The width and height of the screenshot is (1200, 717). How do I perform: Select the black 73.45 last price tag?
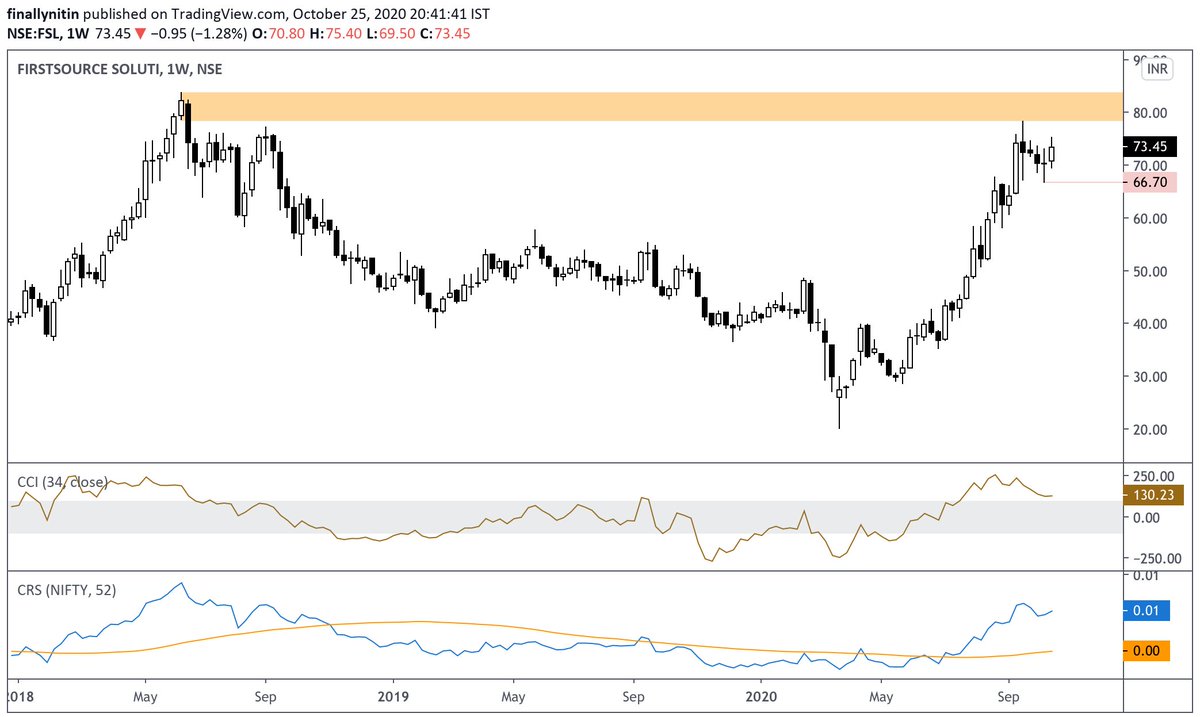(1150, 145)
